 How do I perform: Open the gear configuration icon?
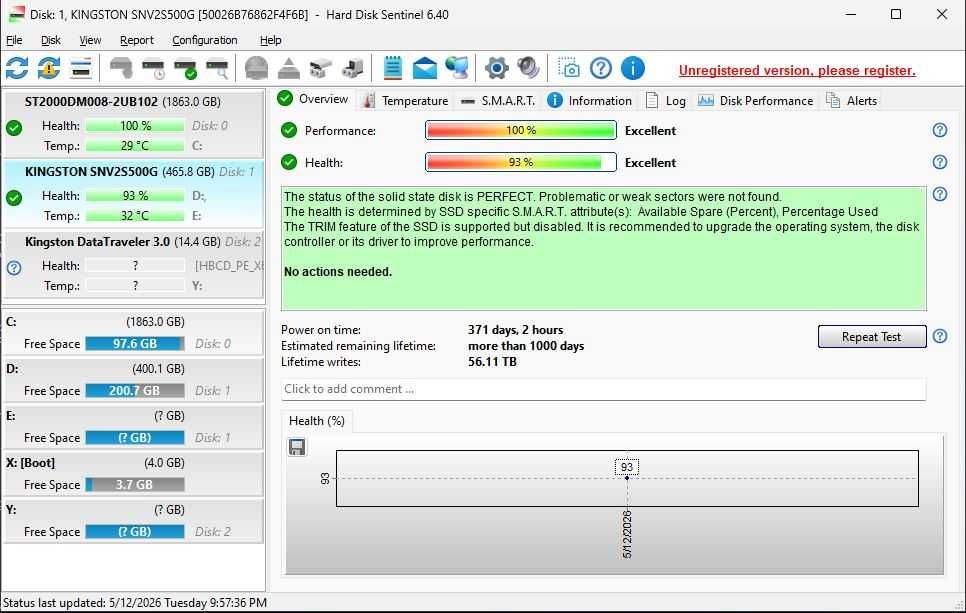tap(497, 68)
